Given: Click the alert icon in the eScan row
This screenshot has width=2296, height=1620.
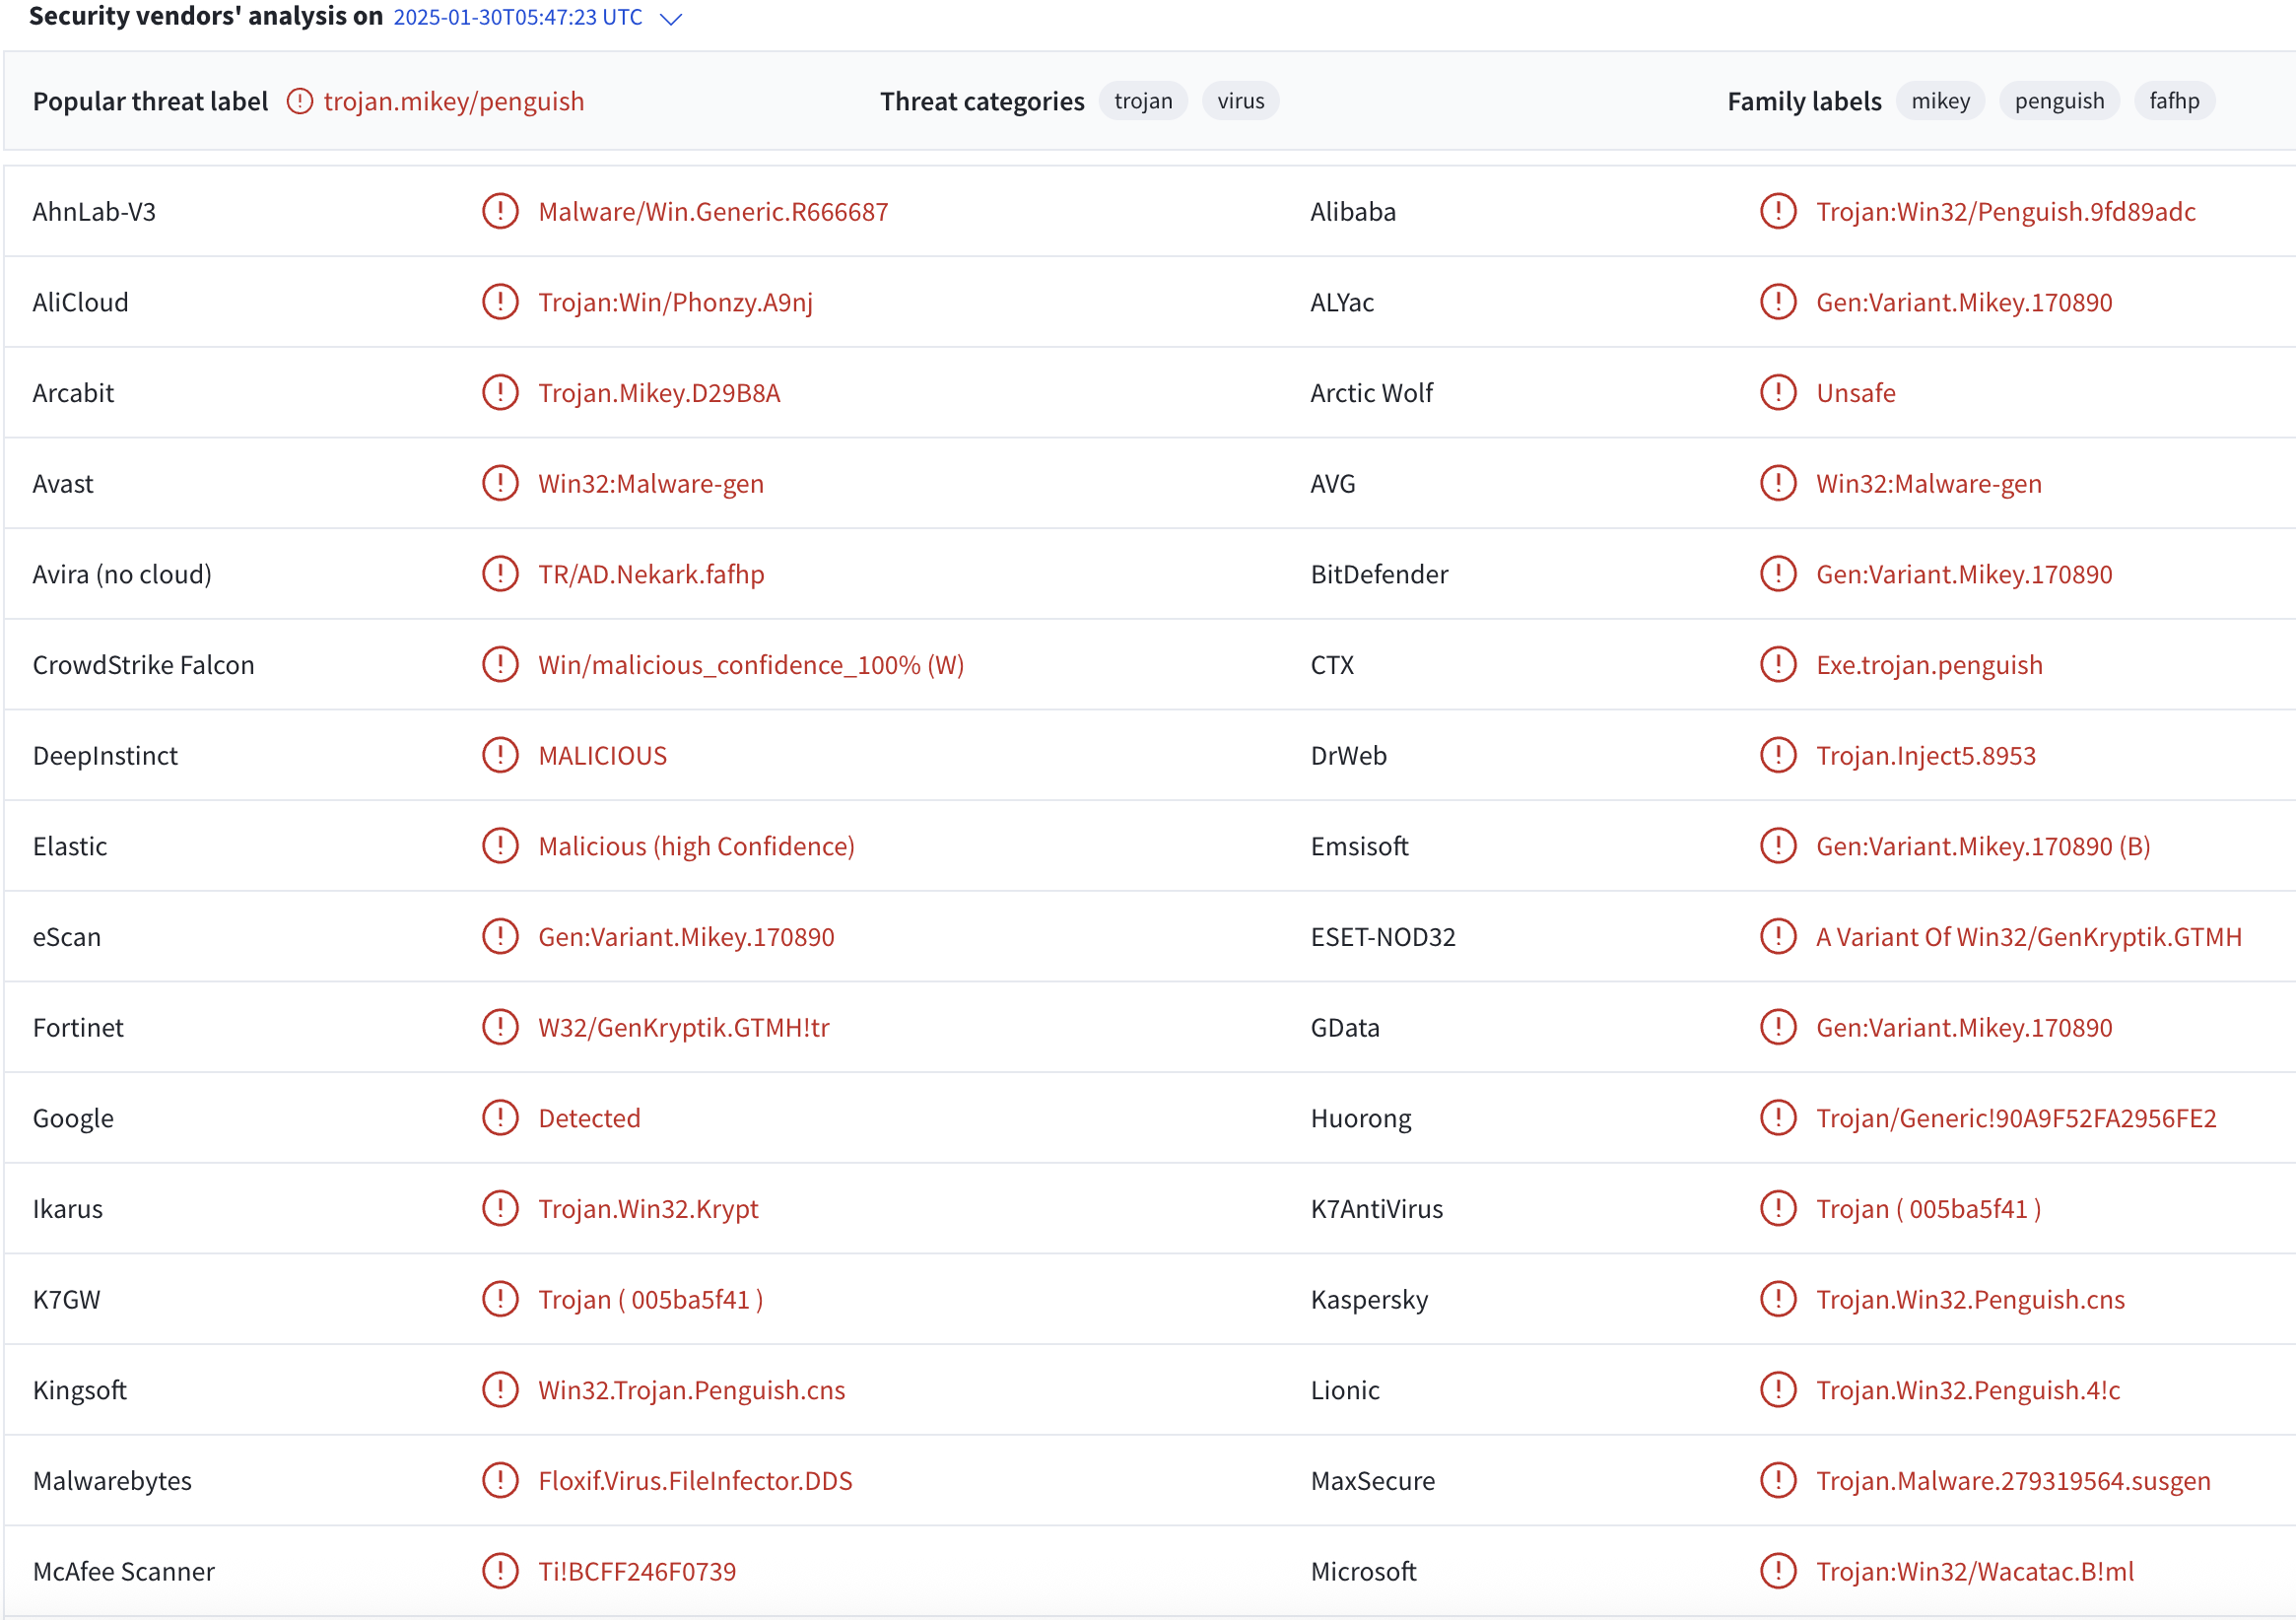Looking at the screenshot, I should point(500,936).
